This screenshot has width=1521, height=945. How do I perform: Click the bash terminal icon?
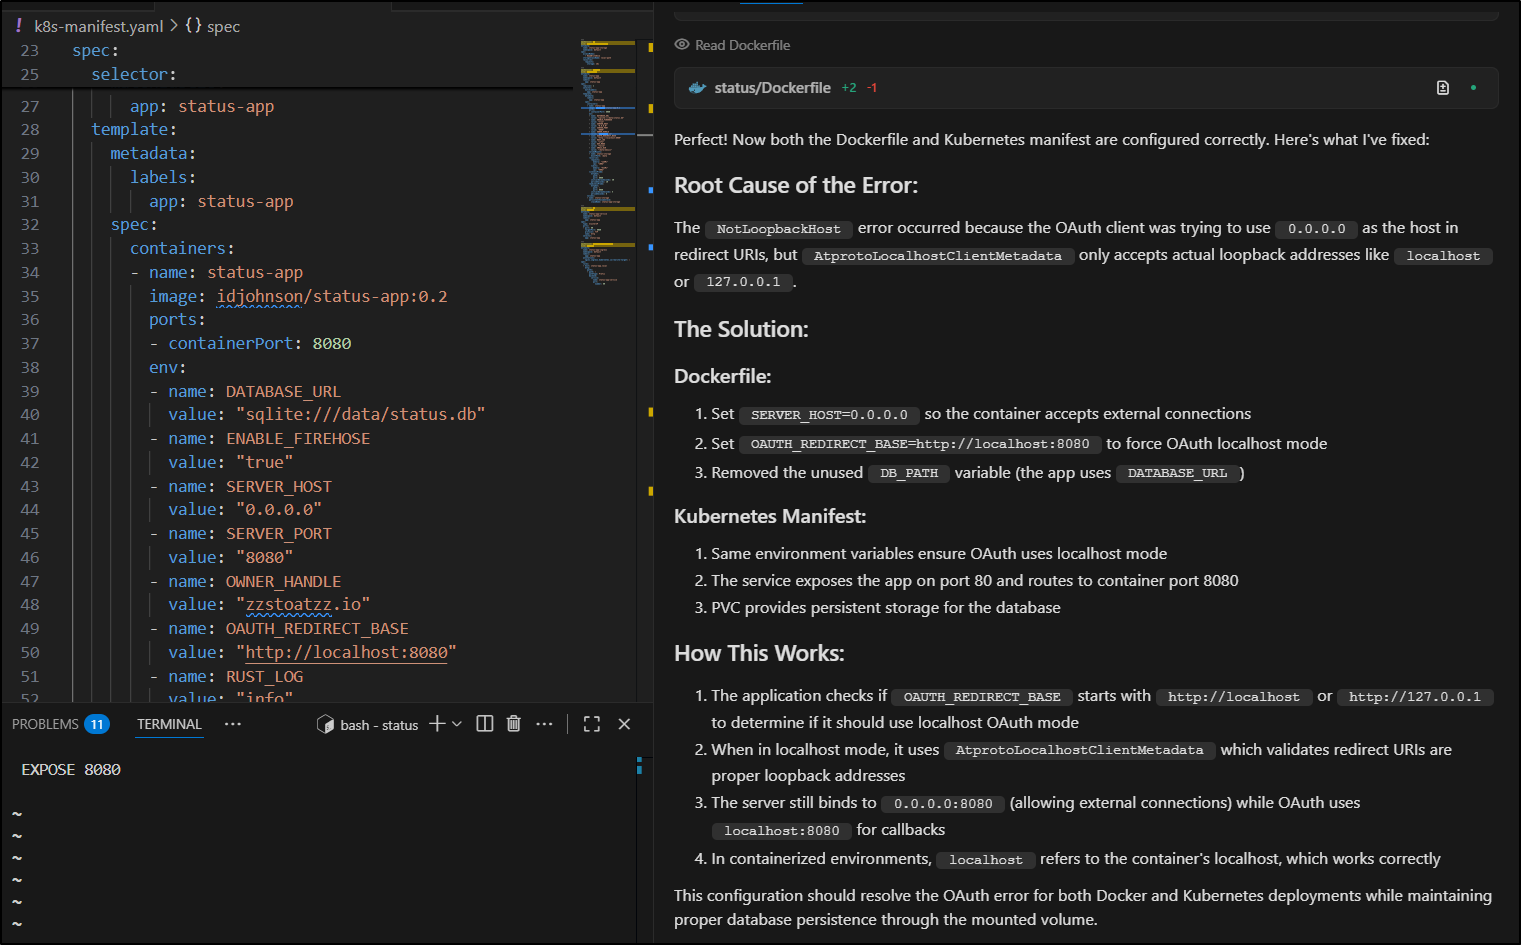click(325, 724)
